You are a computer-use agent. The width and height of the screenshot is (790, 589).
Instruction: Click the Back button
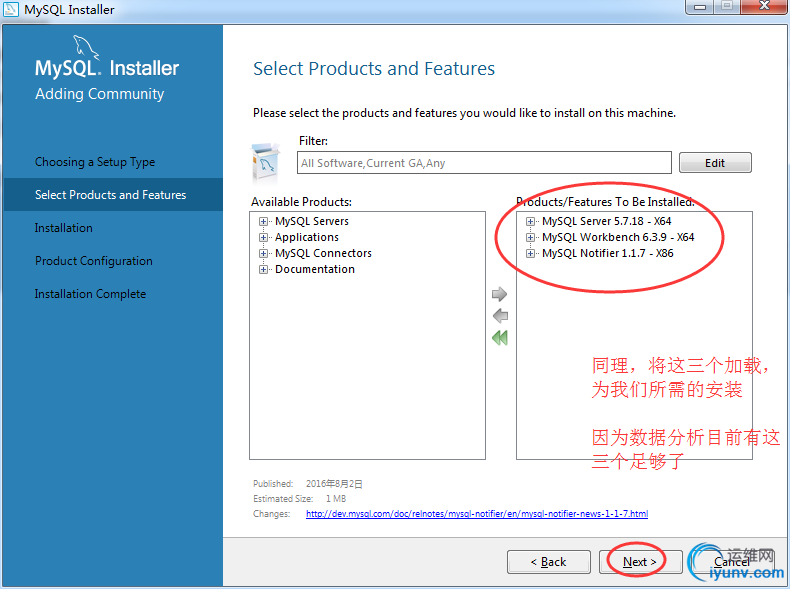tap(549, 562)
